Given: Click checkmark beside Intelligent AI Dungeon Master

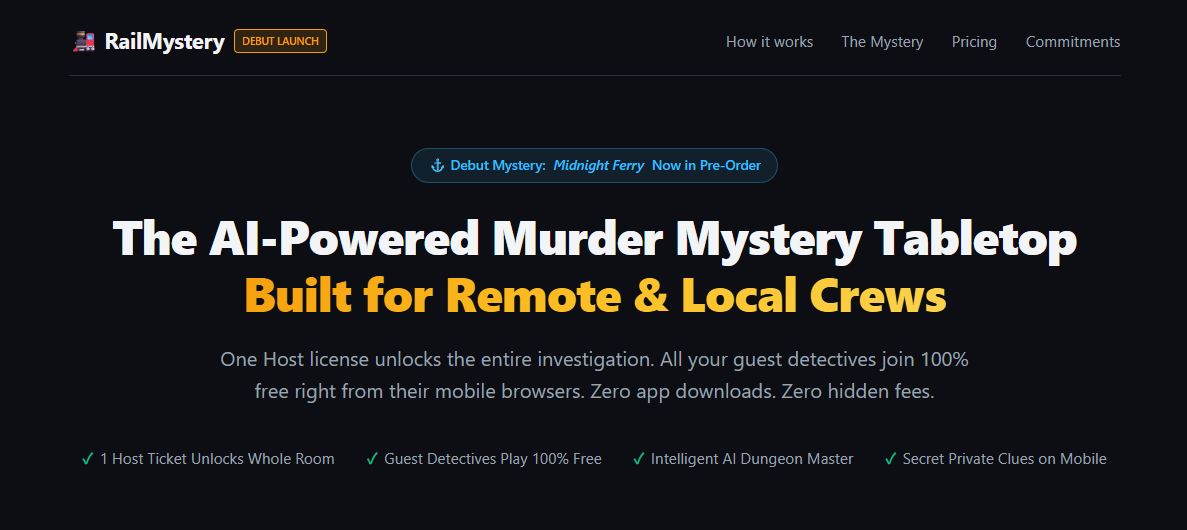Looking at the screenshot, I should [x=638, y=459].
